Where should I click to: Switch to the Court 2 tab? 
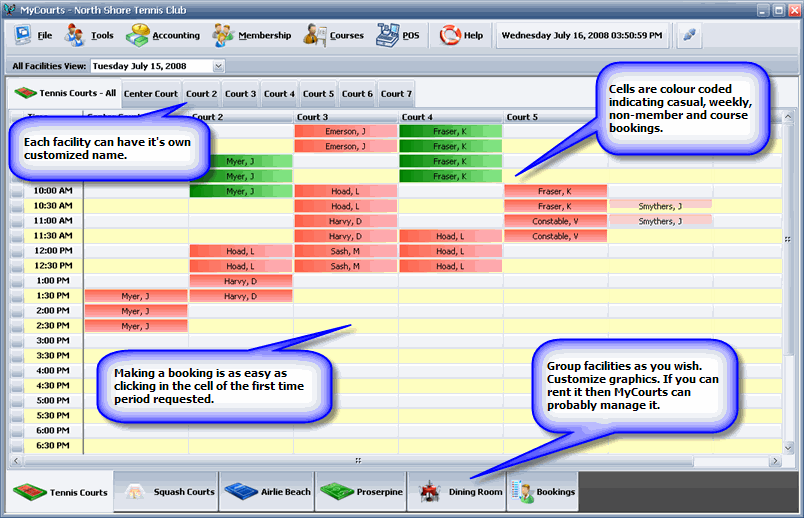pyautogui.click(x=202, y=93)
